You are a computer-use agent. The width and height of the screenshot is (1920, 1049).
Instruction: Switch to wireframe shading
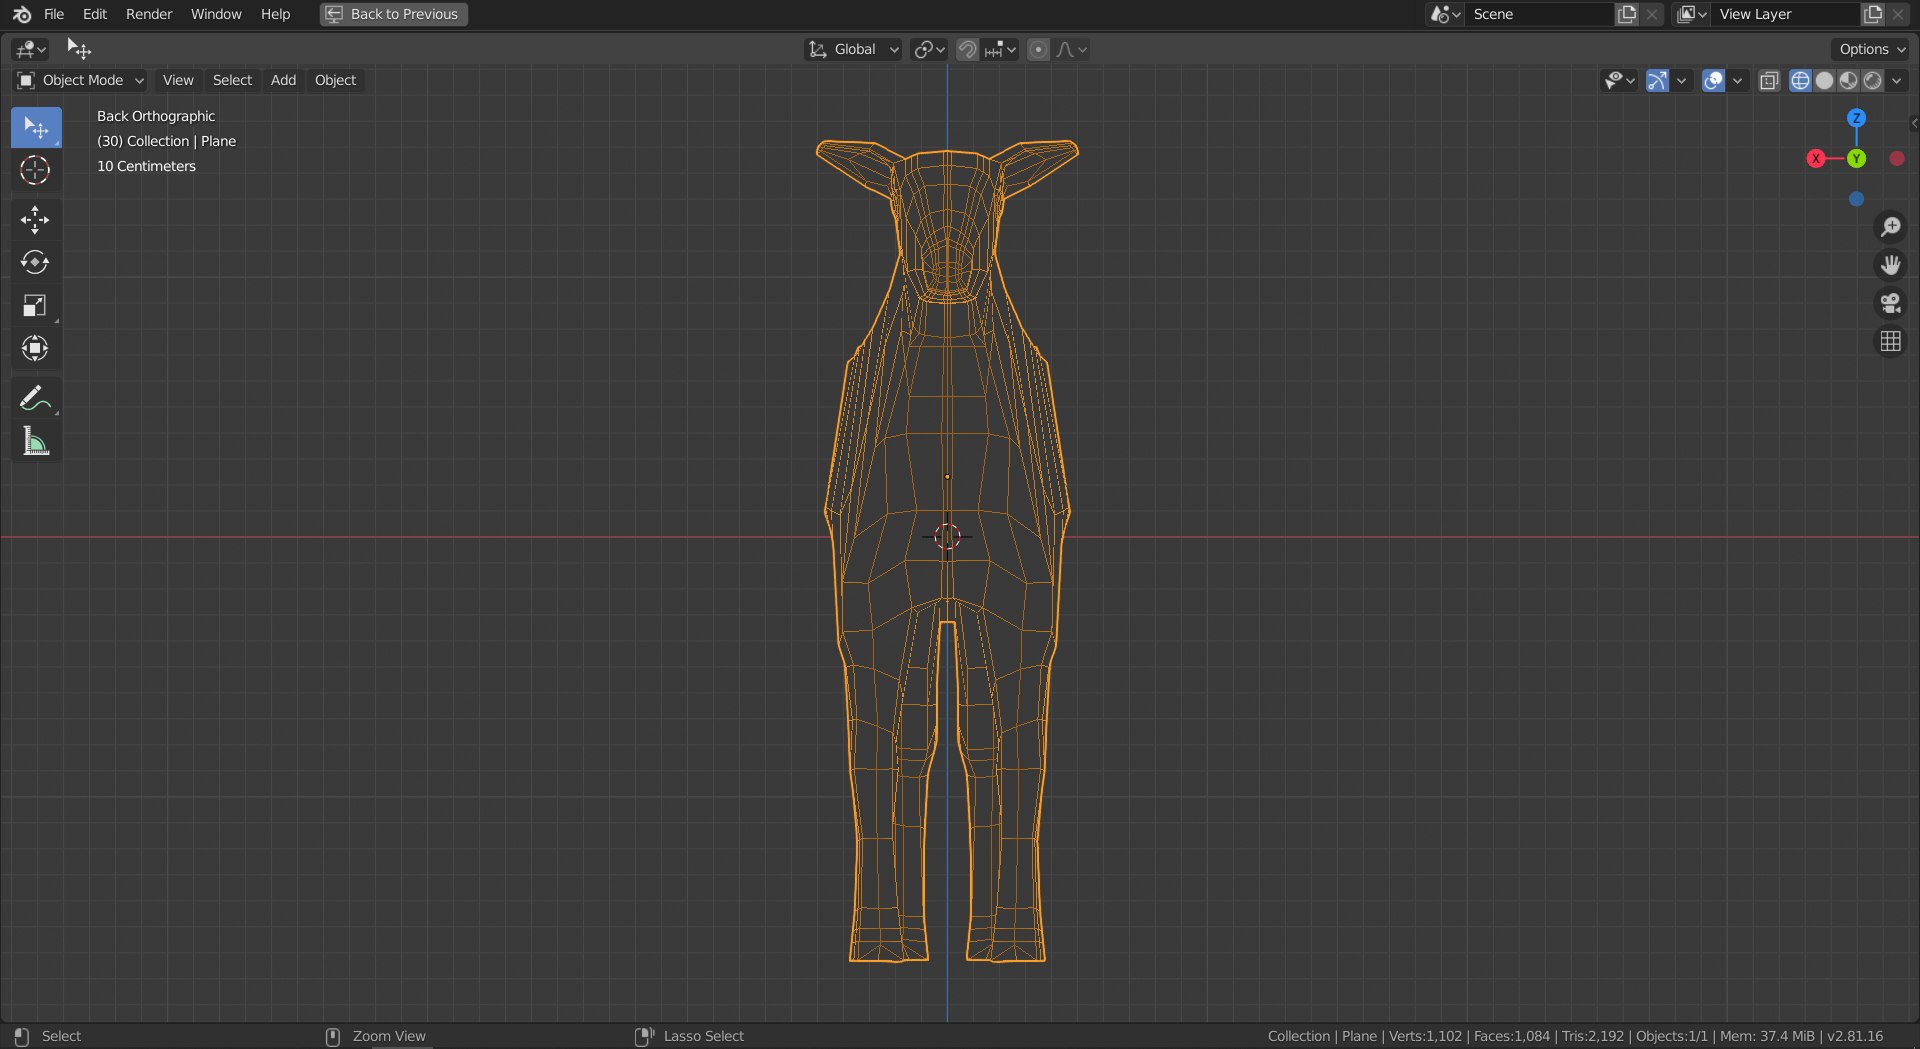click(x=1800, y=81)
